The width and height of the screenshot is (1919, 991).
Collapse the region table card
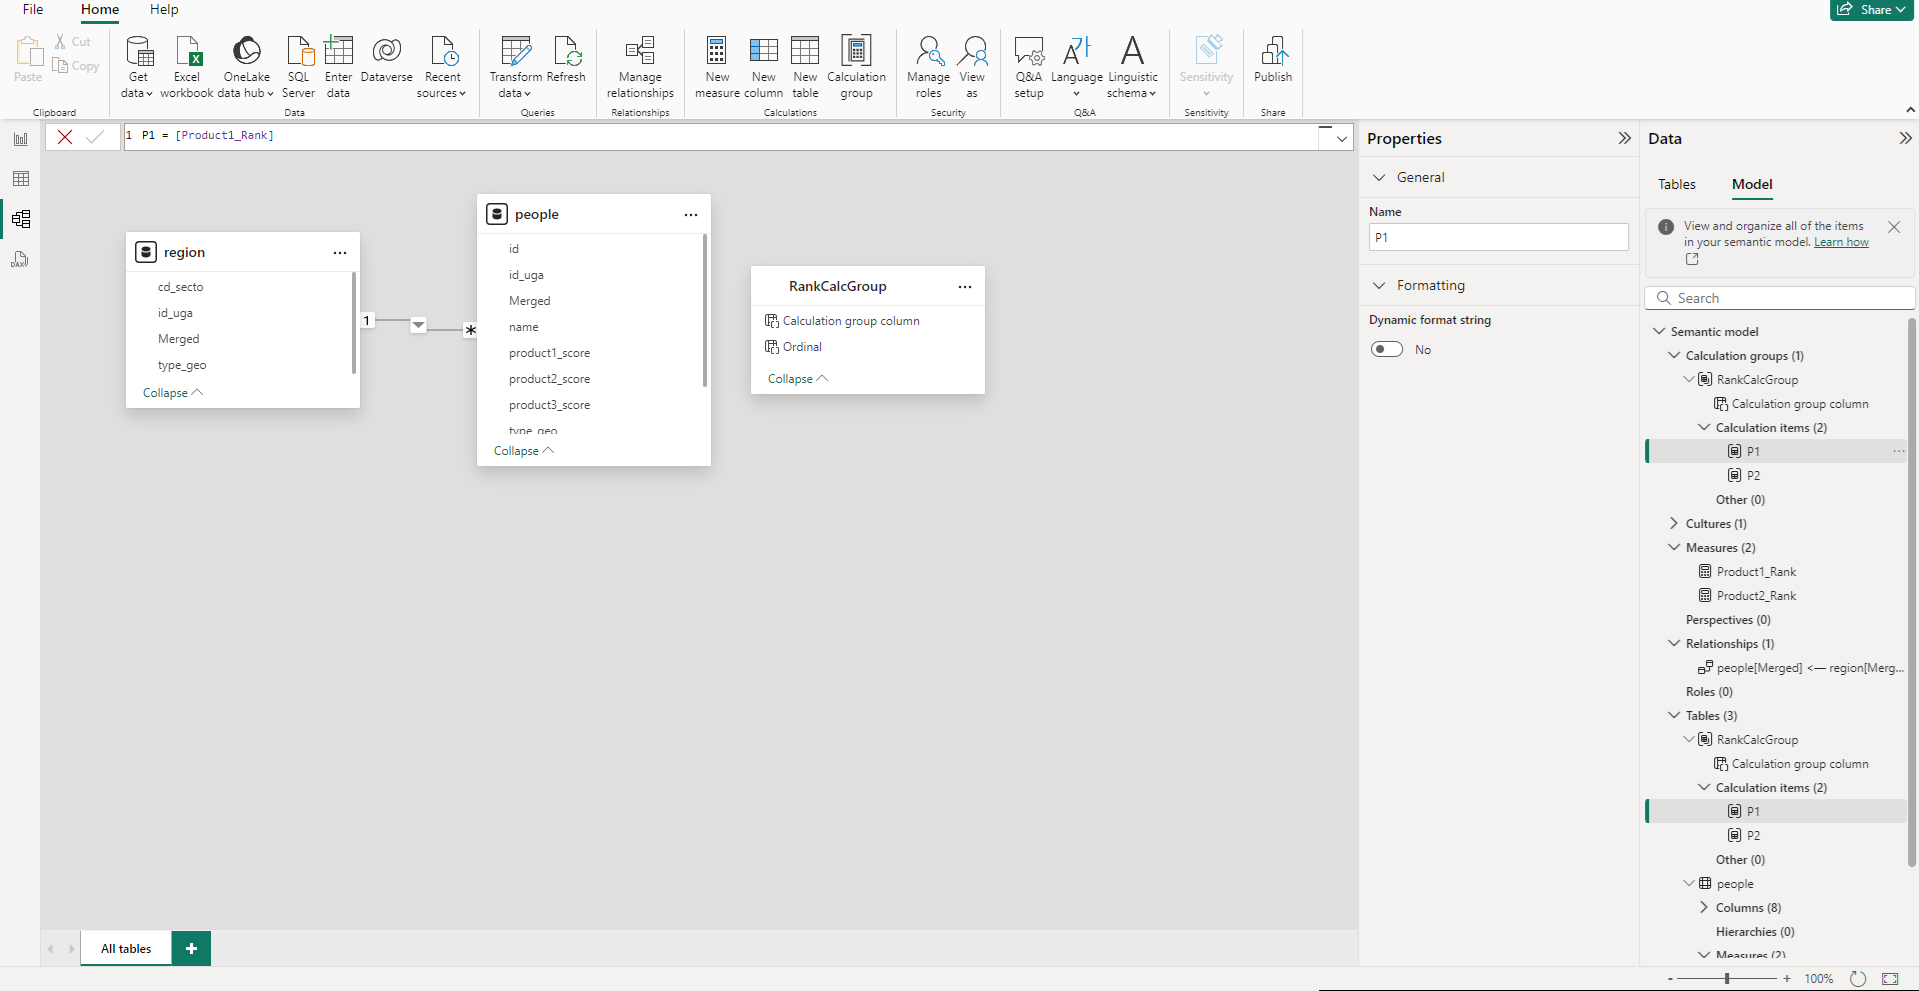tap(173, 393)
